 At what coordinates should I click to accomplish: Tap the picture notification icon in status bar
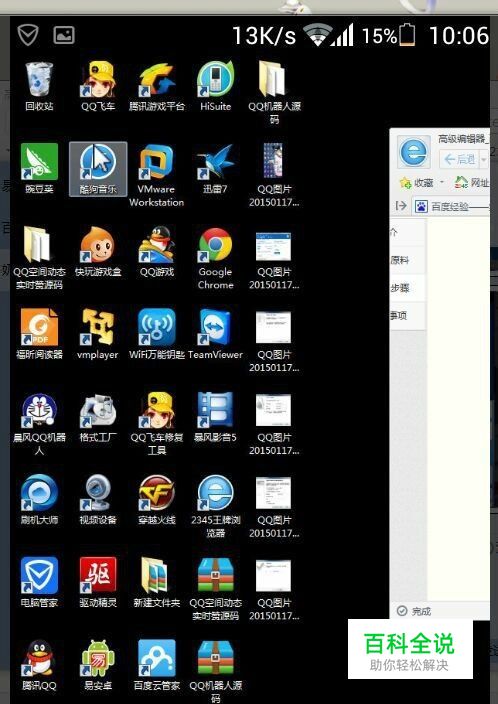pyautogui.click(x=64, y=35)
